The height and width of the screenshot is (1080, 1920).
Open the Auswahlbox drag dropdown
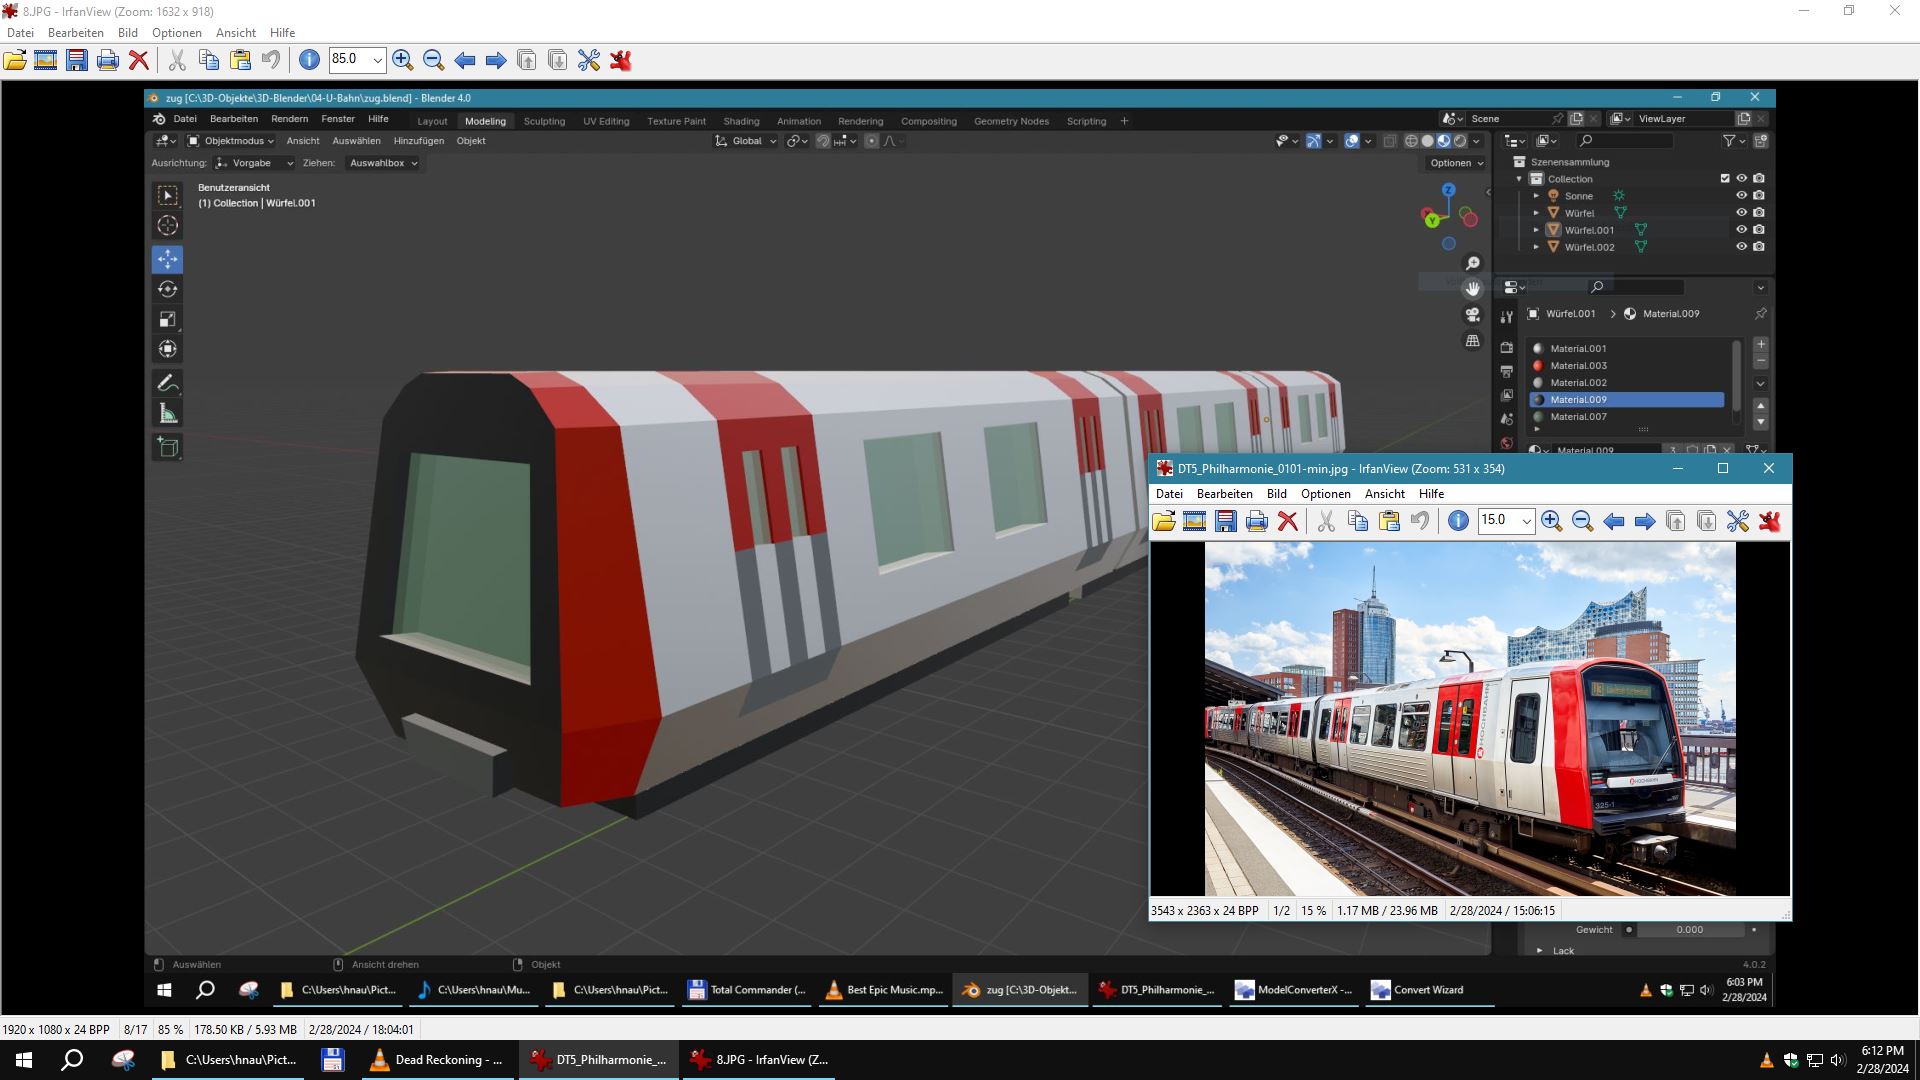[383, 163]
